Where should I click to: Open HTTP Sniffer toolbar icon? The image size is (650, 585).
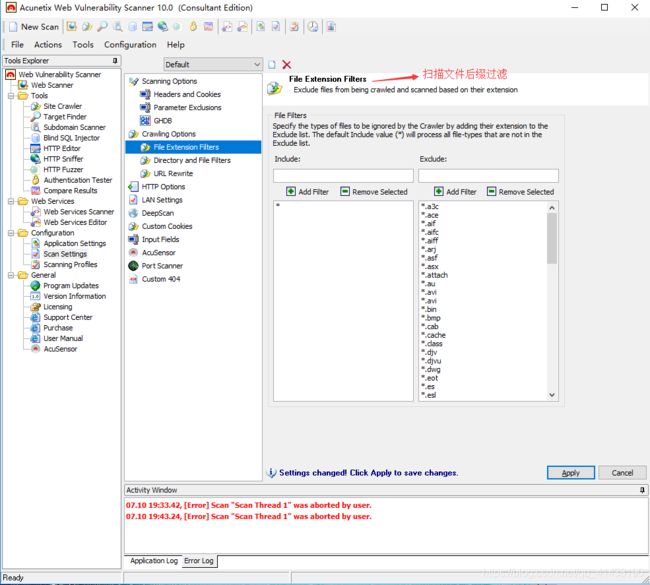click(162, 27)
